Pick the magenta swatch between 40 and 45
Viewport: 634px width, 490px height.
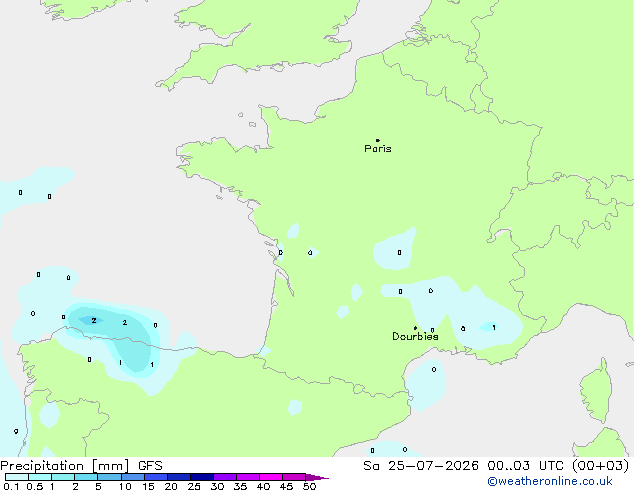click(x=271, y=477)
